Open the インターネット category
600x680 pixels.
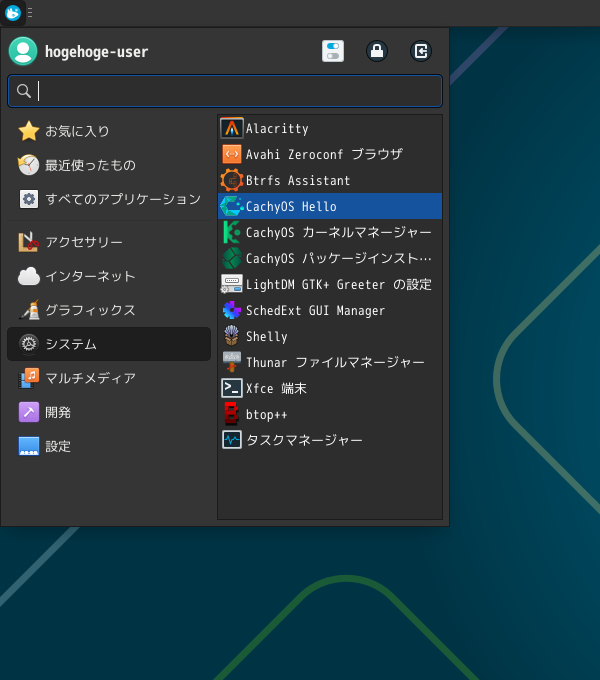pos(109,276)
